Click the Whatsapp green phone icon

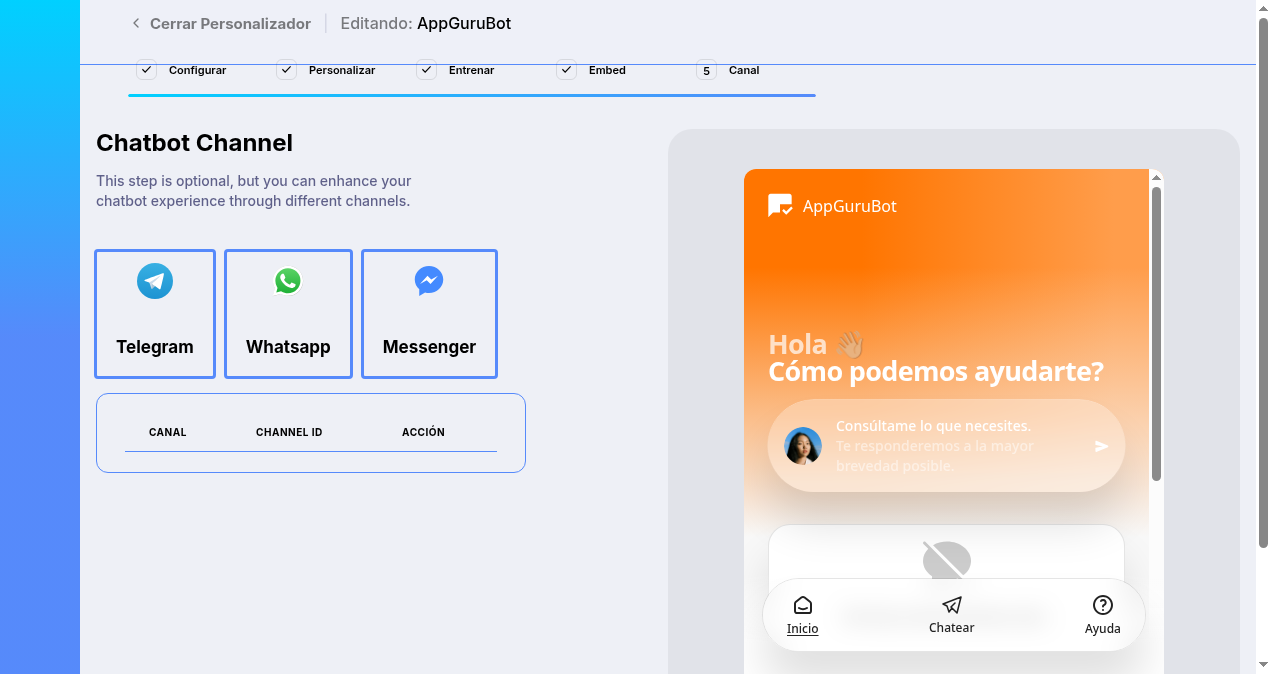tap(288, 281)
